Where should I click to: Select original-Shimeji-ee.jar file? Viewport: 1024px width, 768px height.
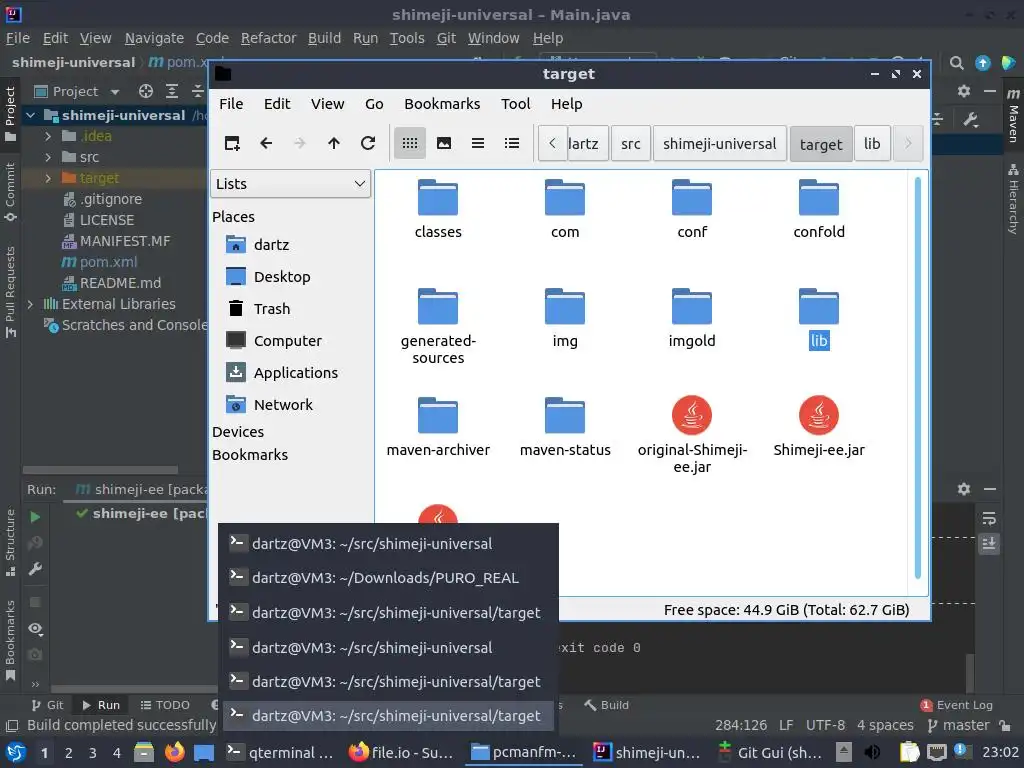[x=692, y=436]
